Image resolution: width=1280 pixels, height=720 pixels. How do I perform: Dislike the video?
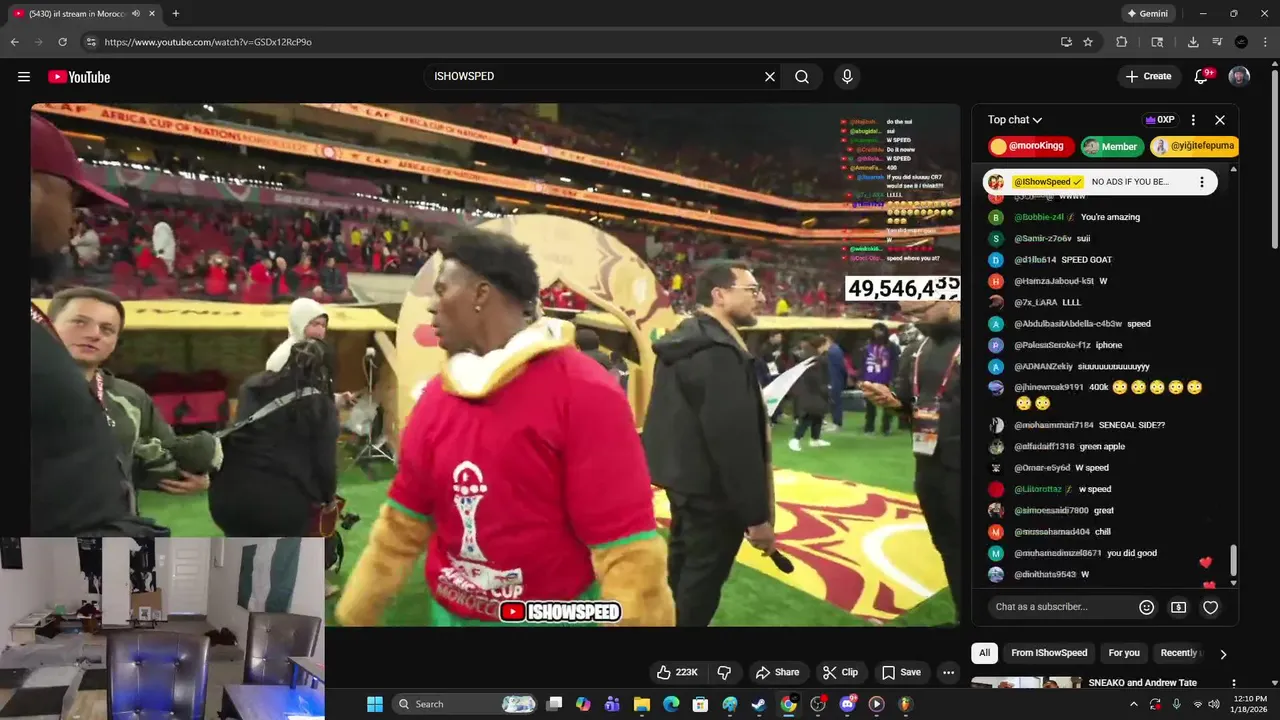click(725, 672)
